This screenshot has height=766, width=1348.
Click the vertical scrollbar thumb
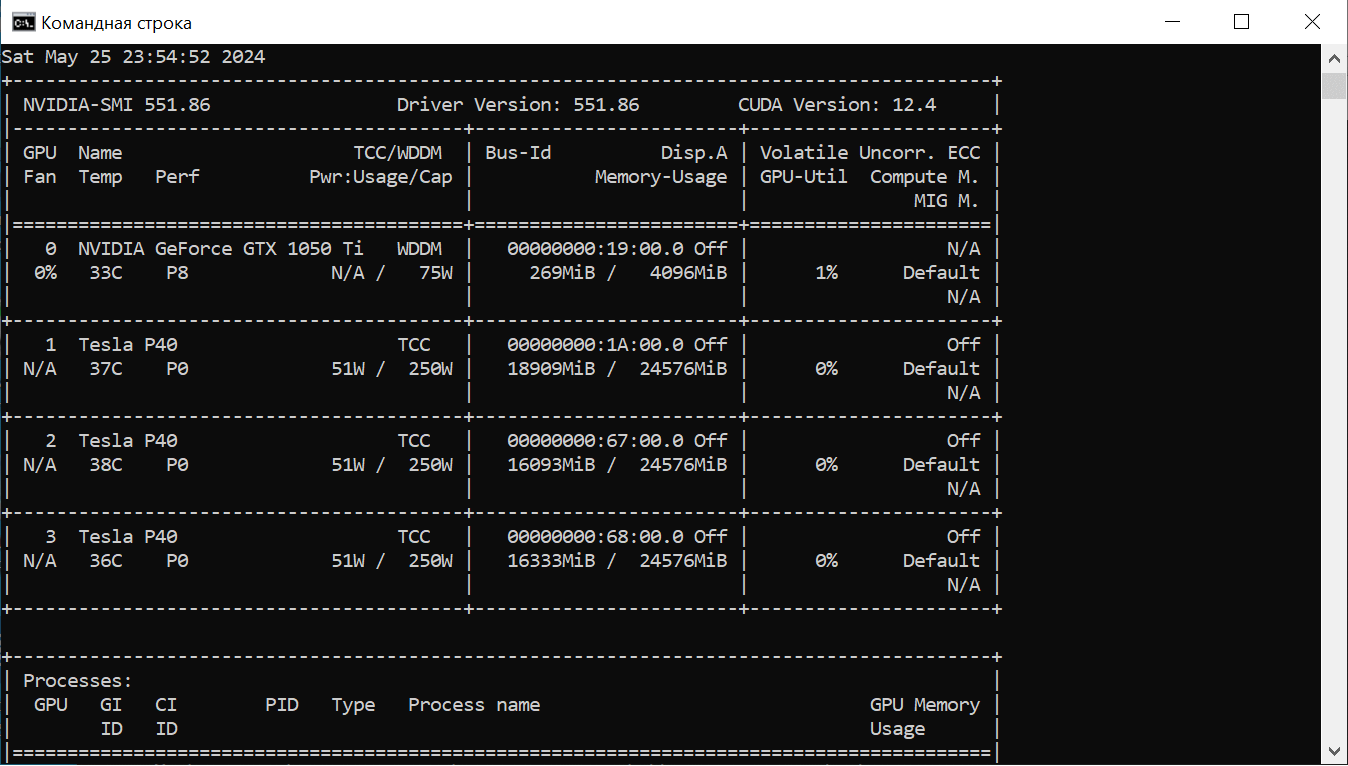tap(1334, 85)
